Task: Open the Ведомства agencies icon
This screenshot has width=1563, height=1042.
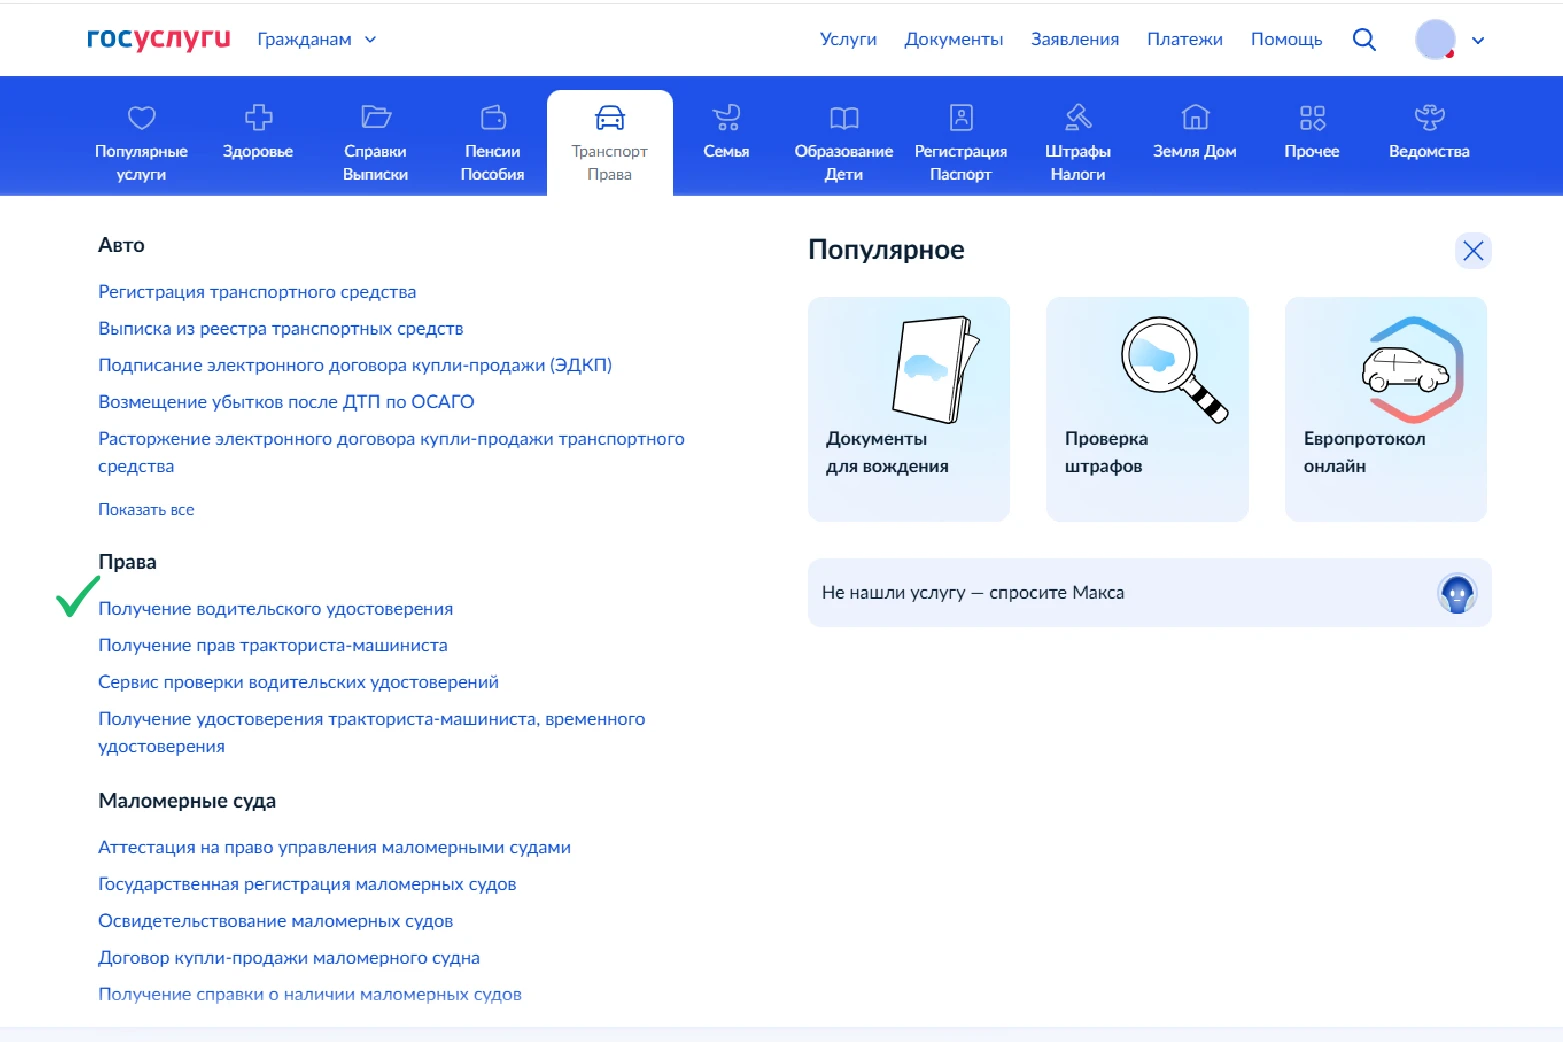Action: 1429,118
